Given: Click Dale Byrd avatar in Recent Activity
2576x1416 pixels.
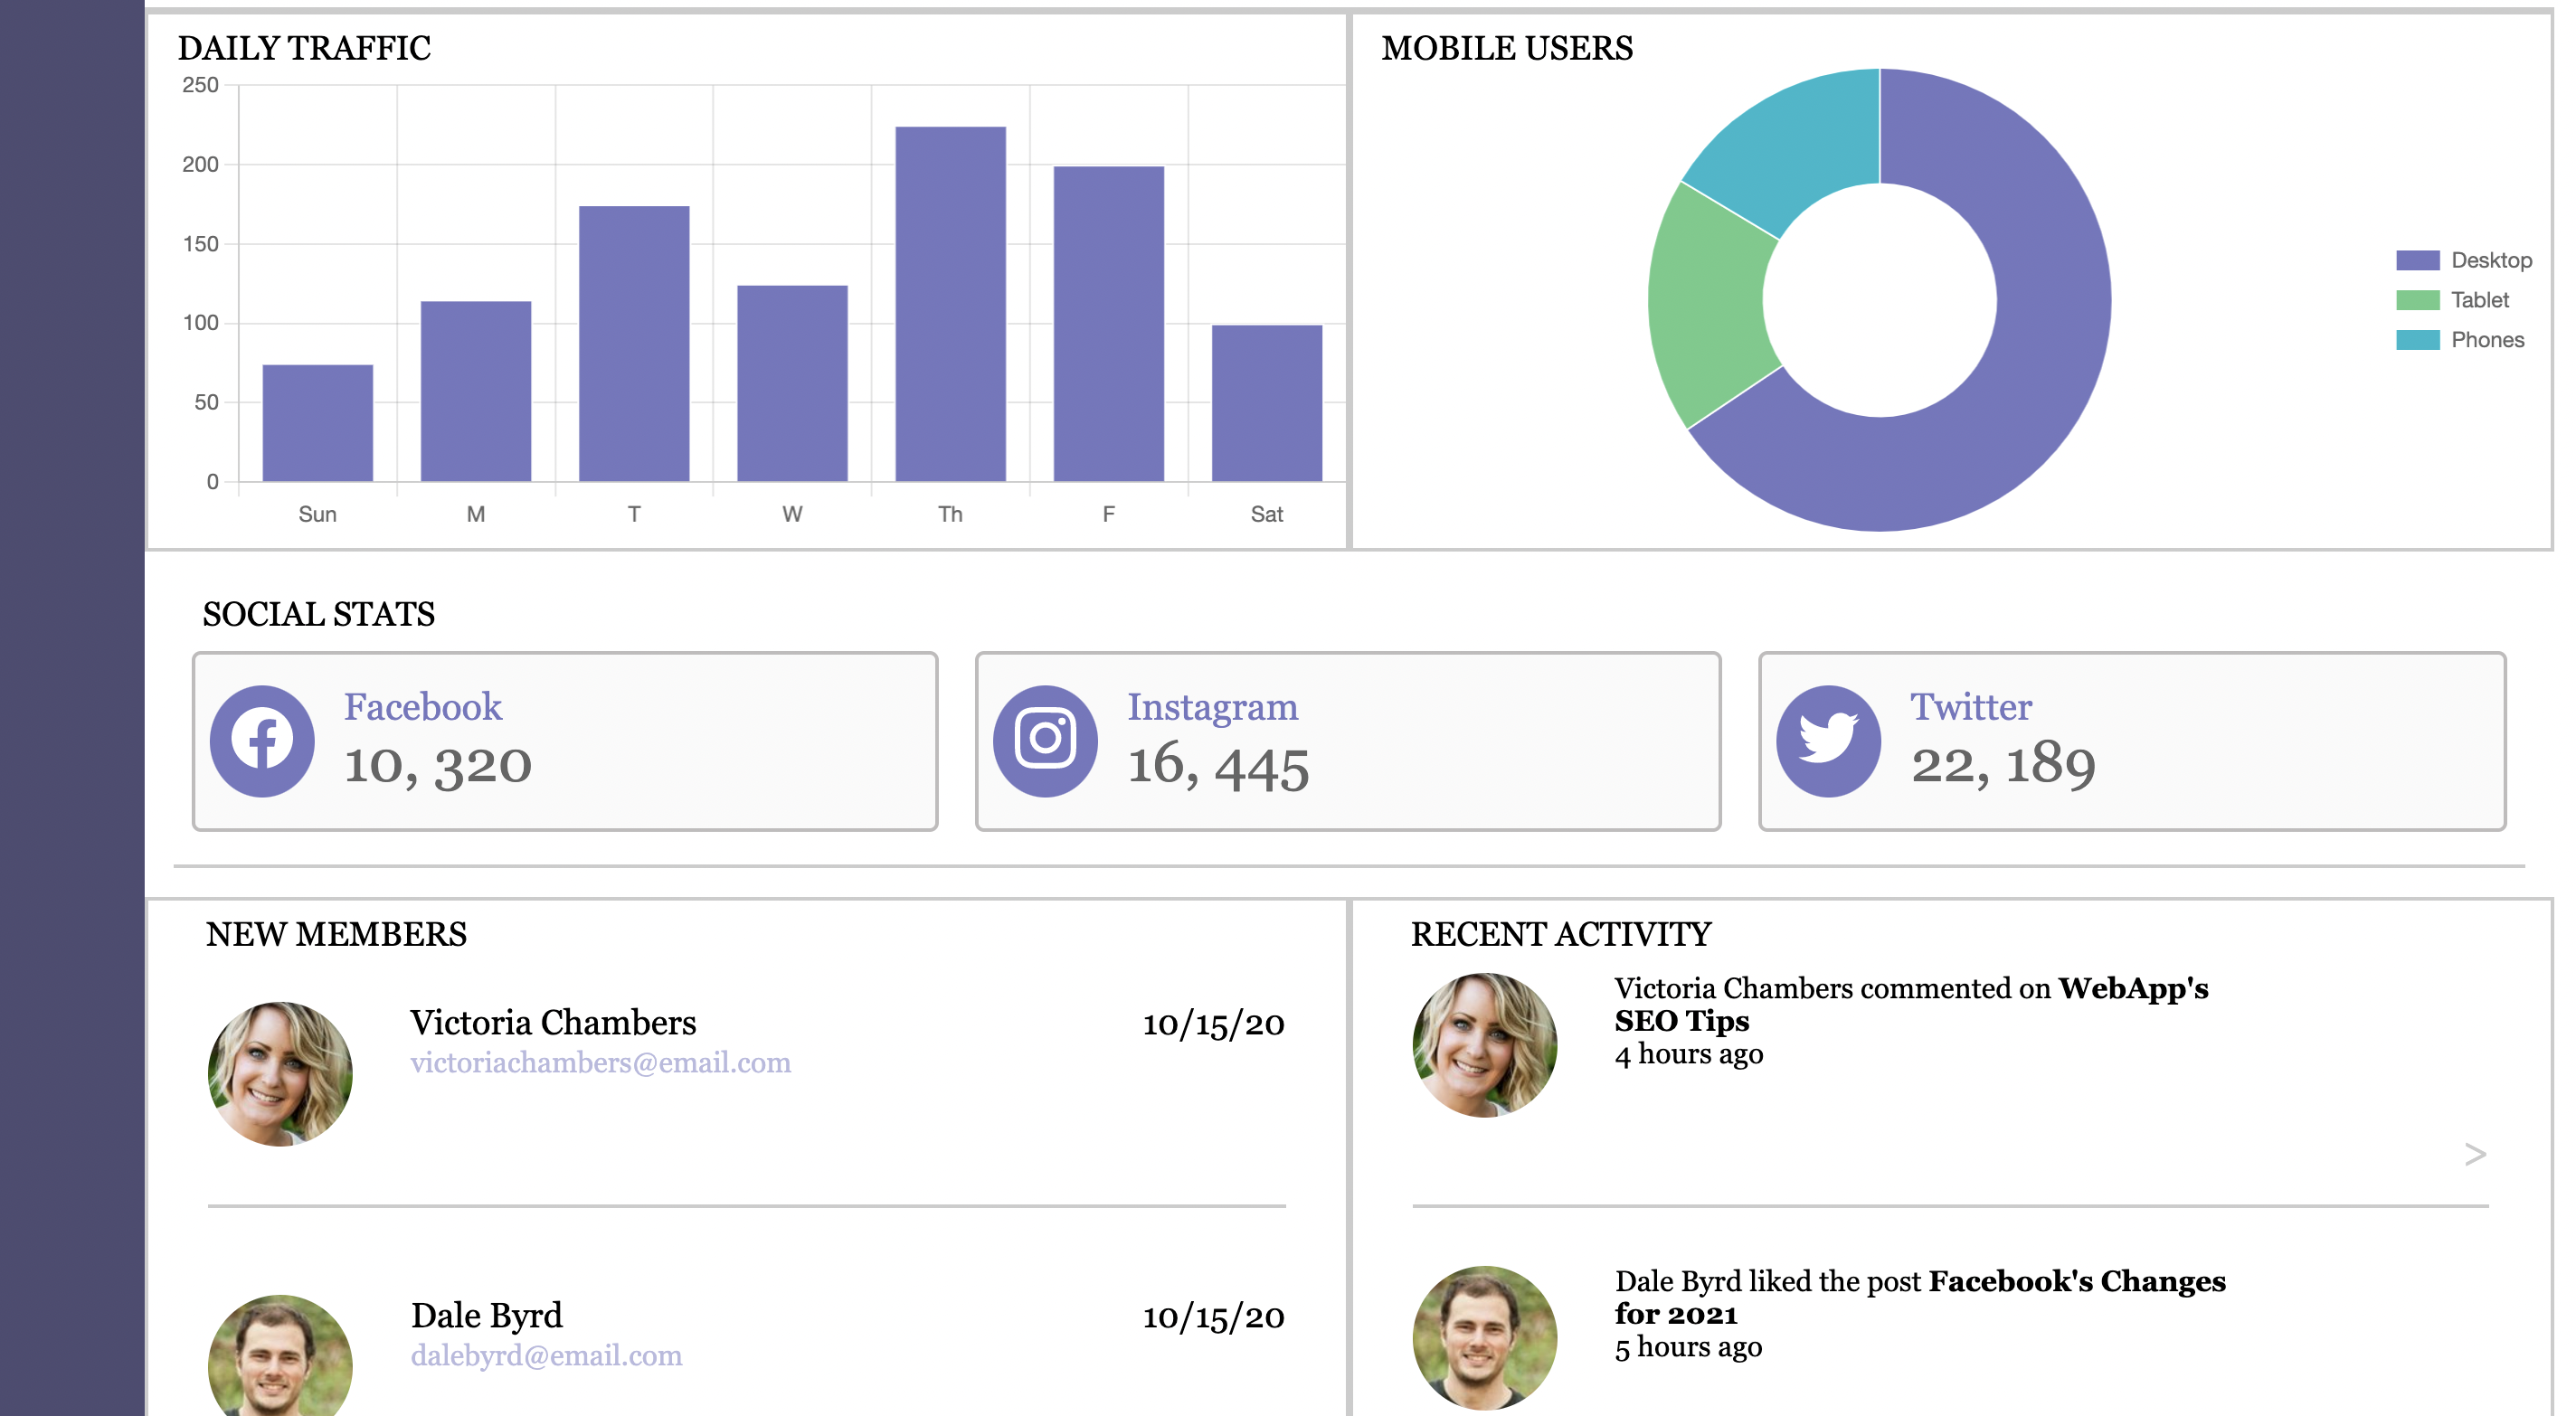Looking at the screenshot, I should click(x=1484, y=1338).
